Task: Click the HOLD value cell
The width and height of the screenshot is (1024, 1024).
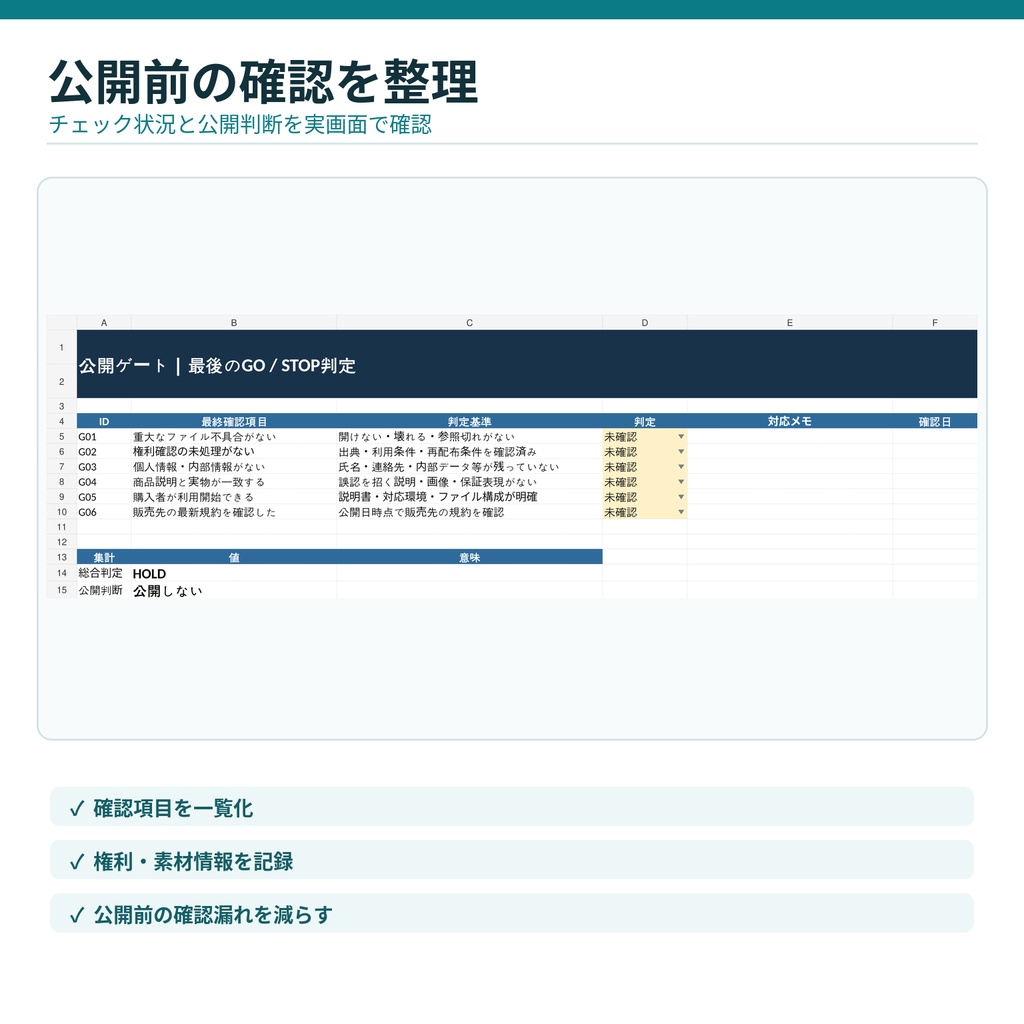Action: pyautogui.click(x=234, y=573)
